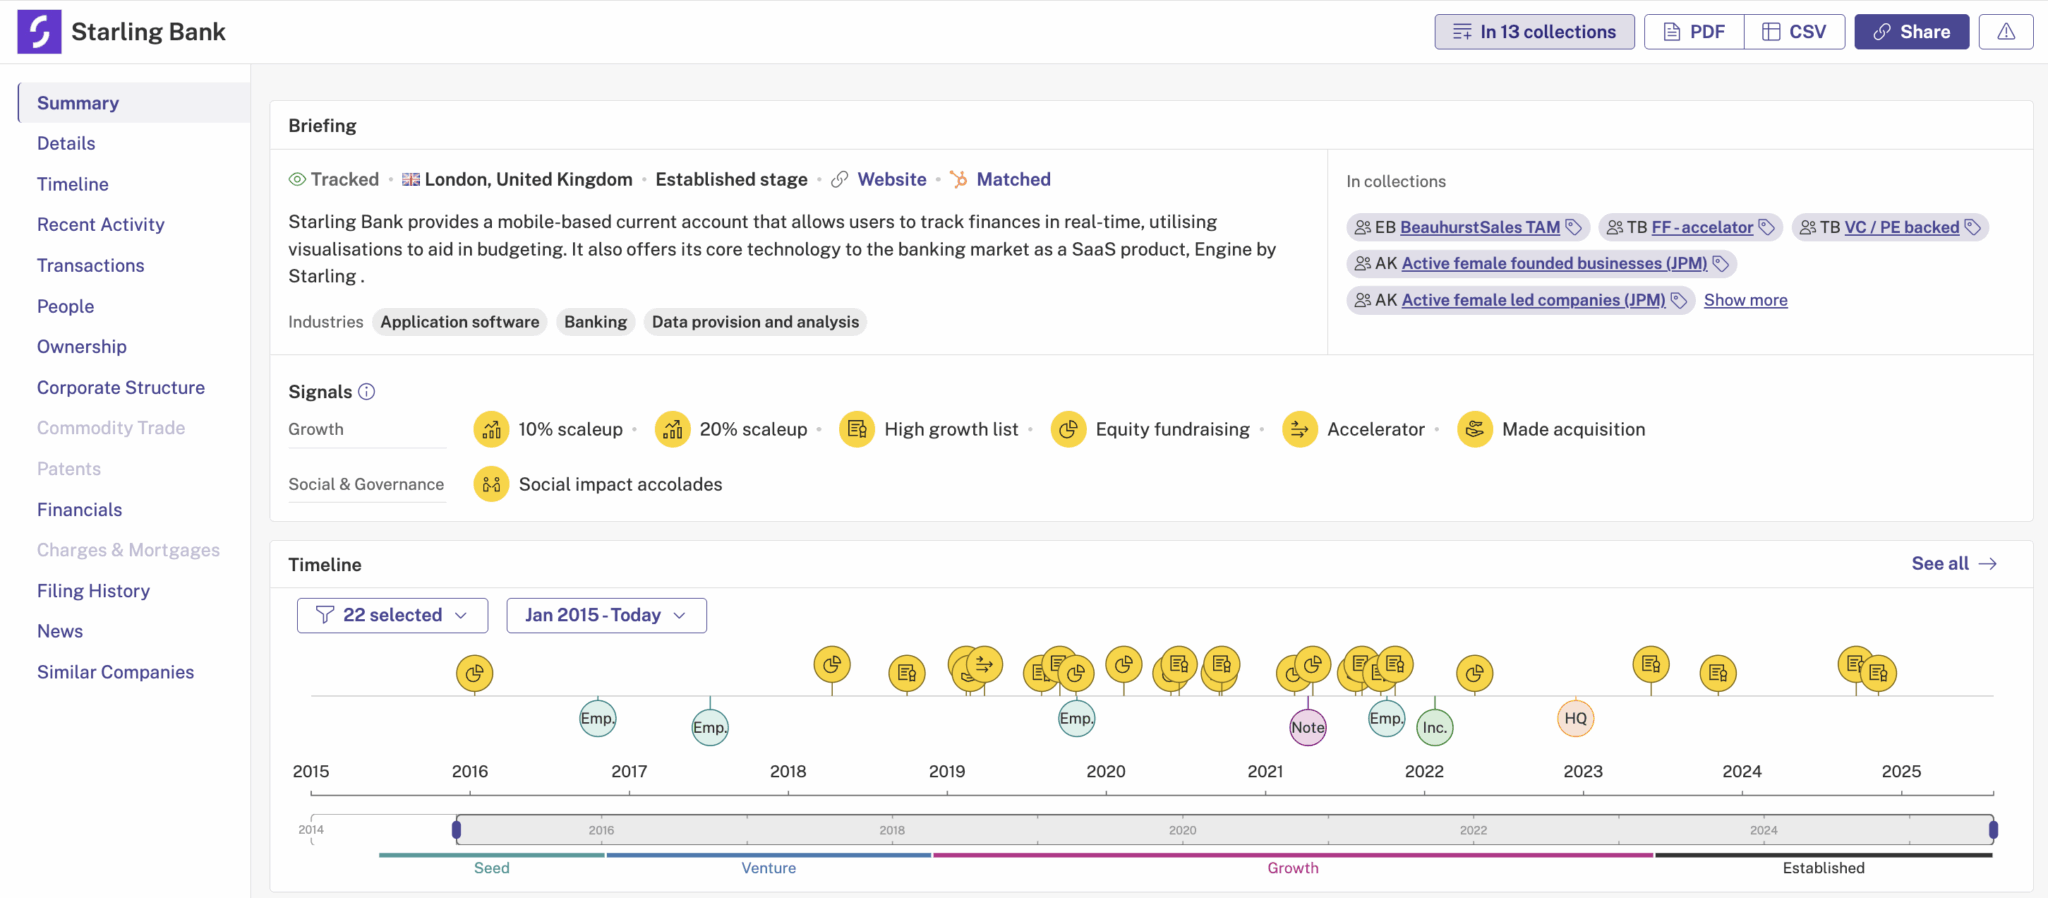Click Show more collections link

[1745, 300]
